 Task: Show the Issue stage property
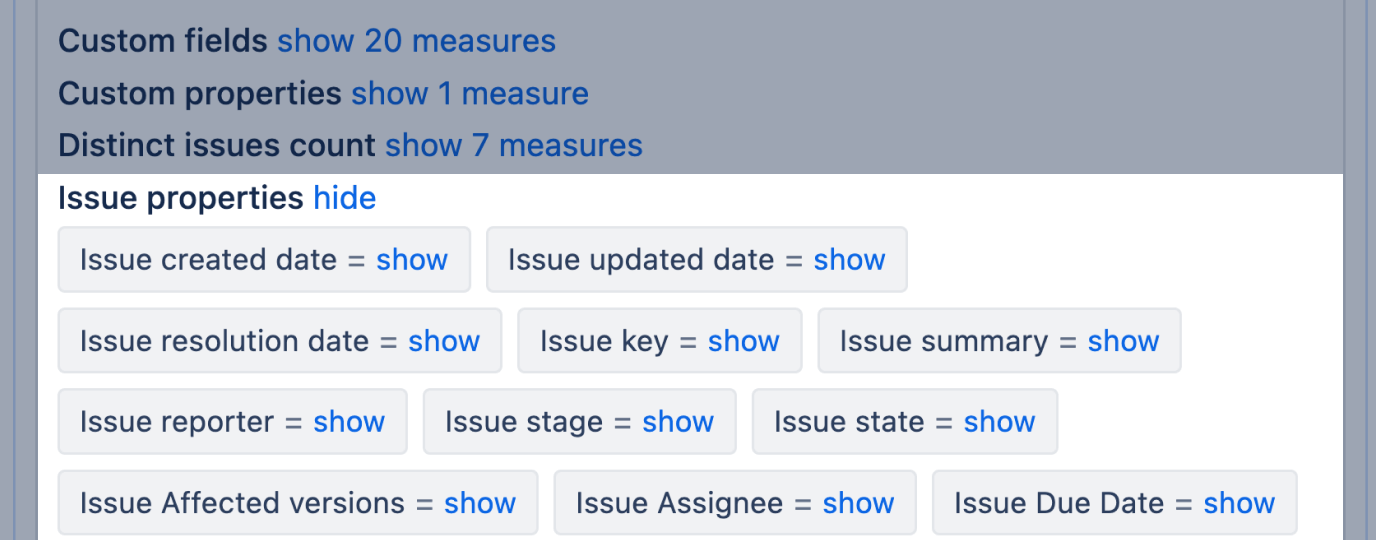coord(678,422)
